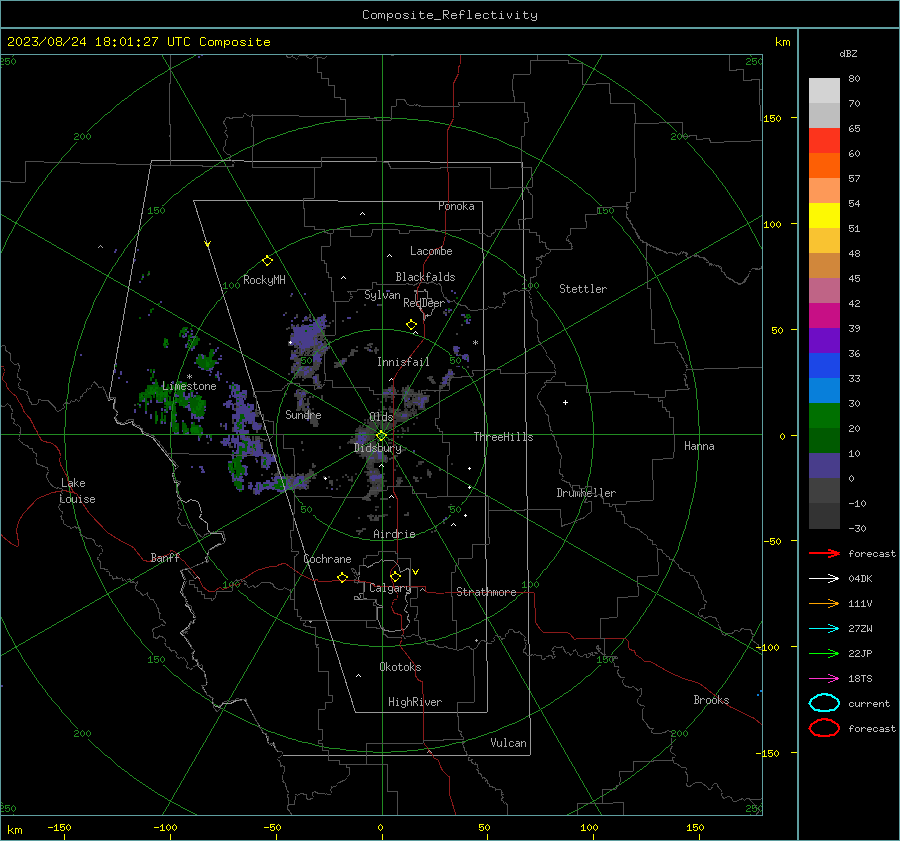
Task: Click the green 22JP arrow icon
Action: (x=824, y=653)
